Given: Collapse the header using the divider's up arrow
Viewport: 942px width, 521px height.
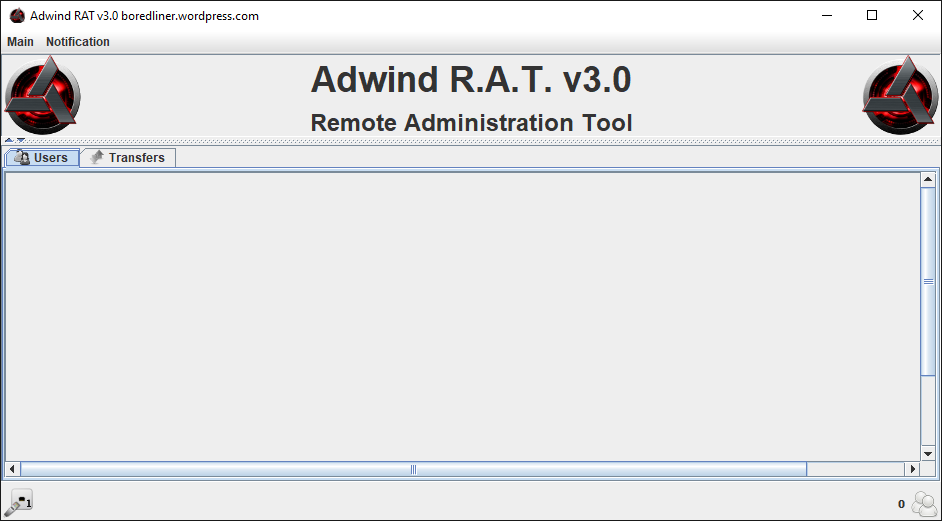Looking at the screenshot, I should pos(8,140).
